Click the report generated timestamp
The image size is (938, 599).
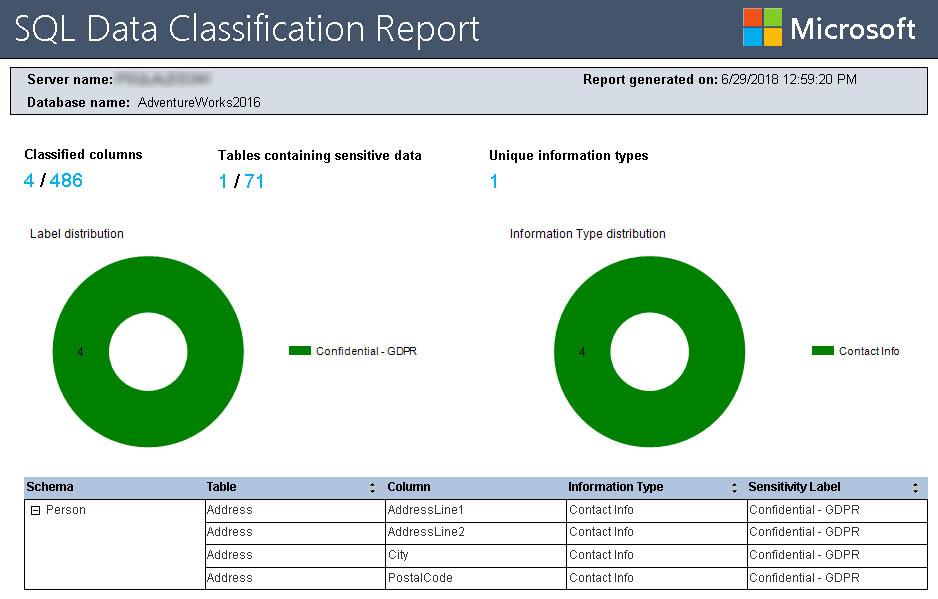pyautogui.click(x=788, y=80)
